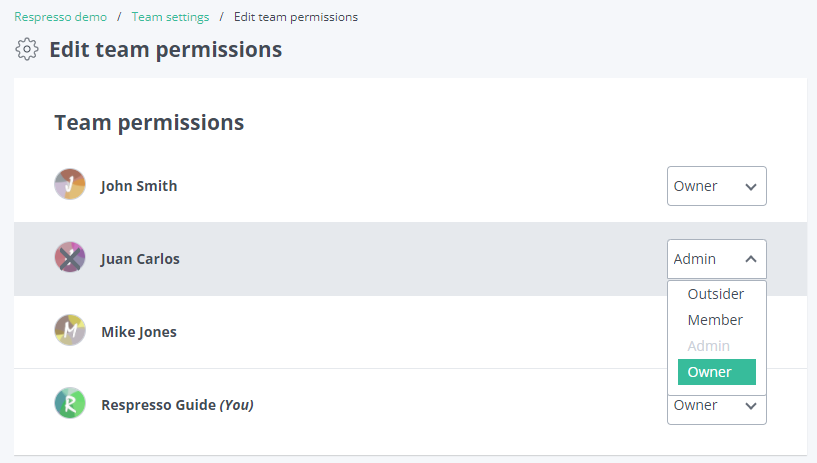This screenshot has height=463, width=817.
Task: Choose the highlighted Owner option
Action: coord(716,372)
